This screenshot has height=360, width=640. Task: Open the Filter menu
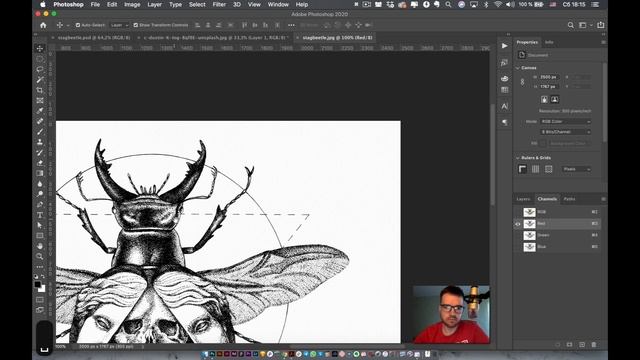[219, 4]
